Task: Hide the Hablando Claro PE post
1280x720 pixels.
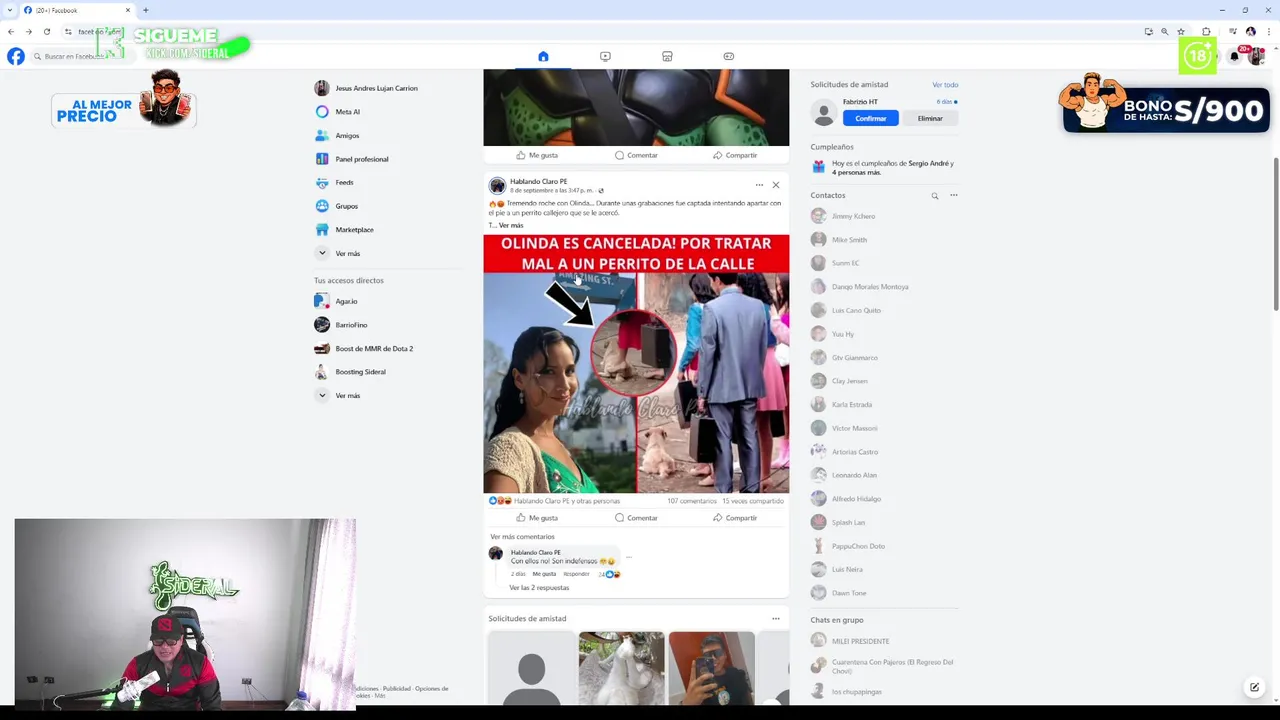Action: 776,185
